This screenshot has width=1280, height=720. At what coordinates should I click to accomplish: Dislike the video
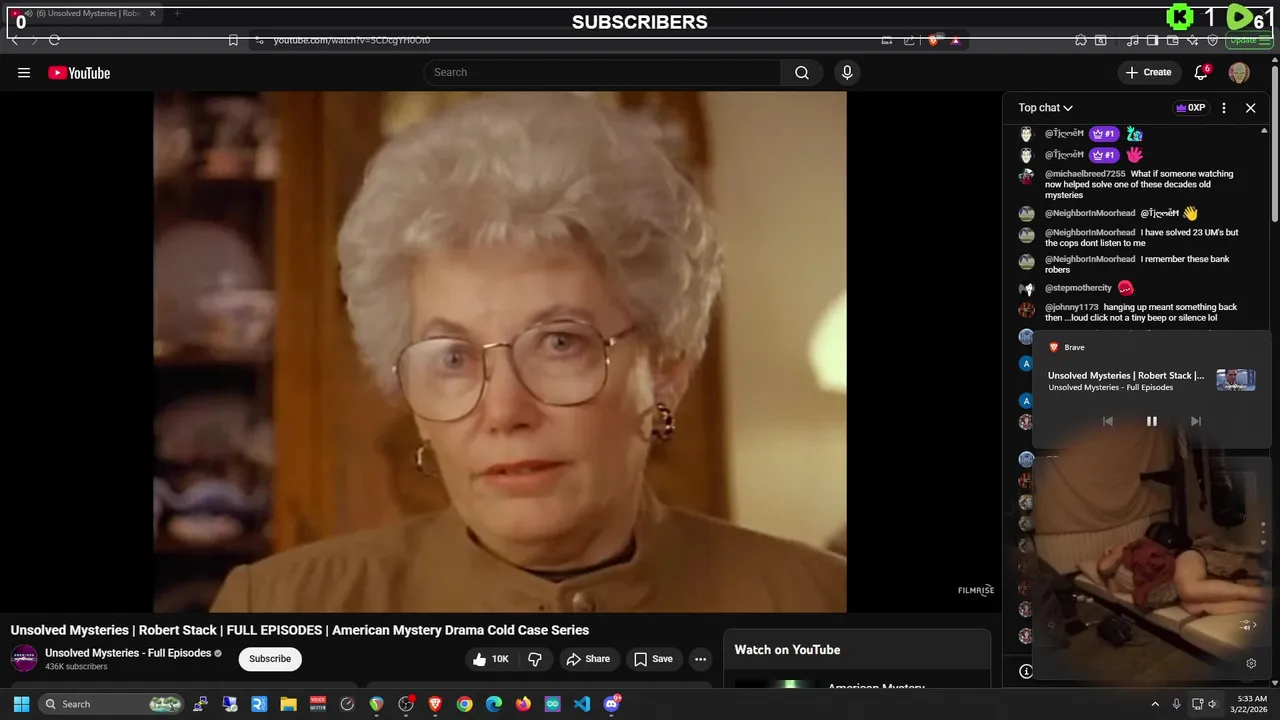[x=535, y=659]
